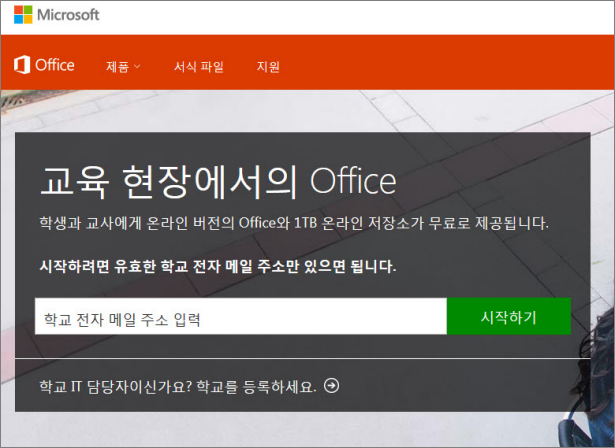Click the Microsoft wordmark text
This screenshot has height=448, width=615.
[x=68, y=15]
